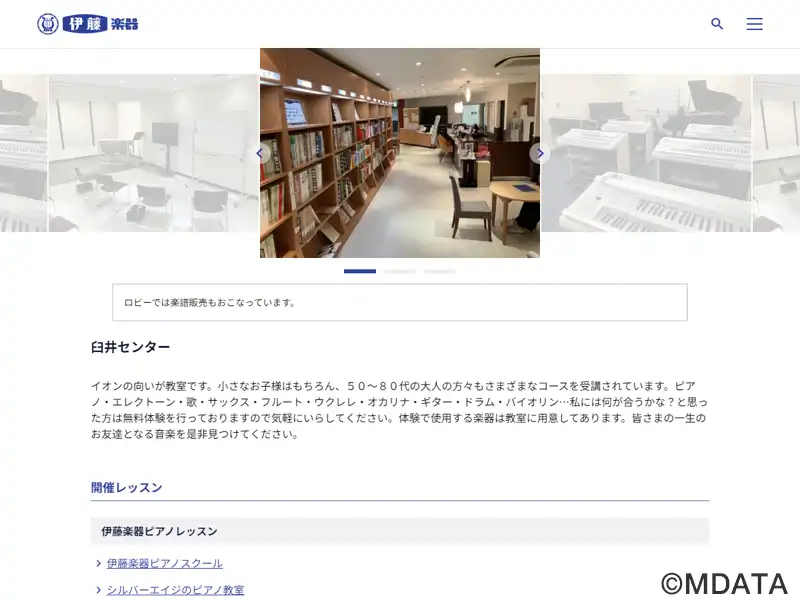Show previous carousel photo with left arrow
This screenshot has width=800, height=600.
pos(260,153)
